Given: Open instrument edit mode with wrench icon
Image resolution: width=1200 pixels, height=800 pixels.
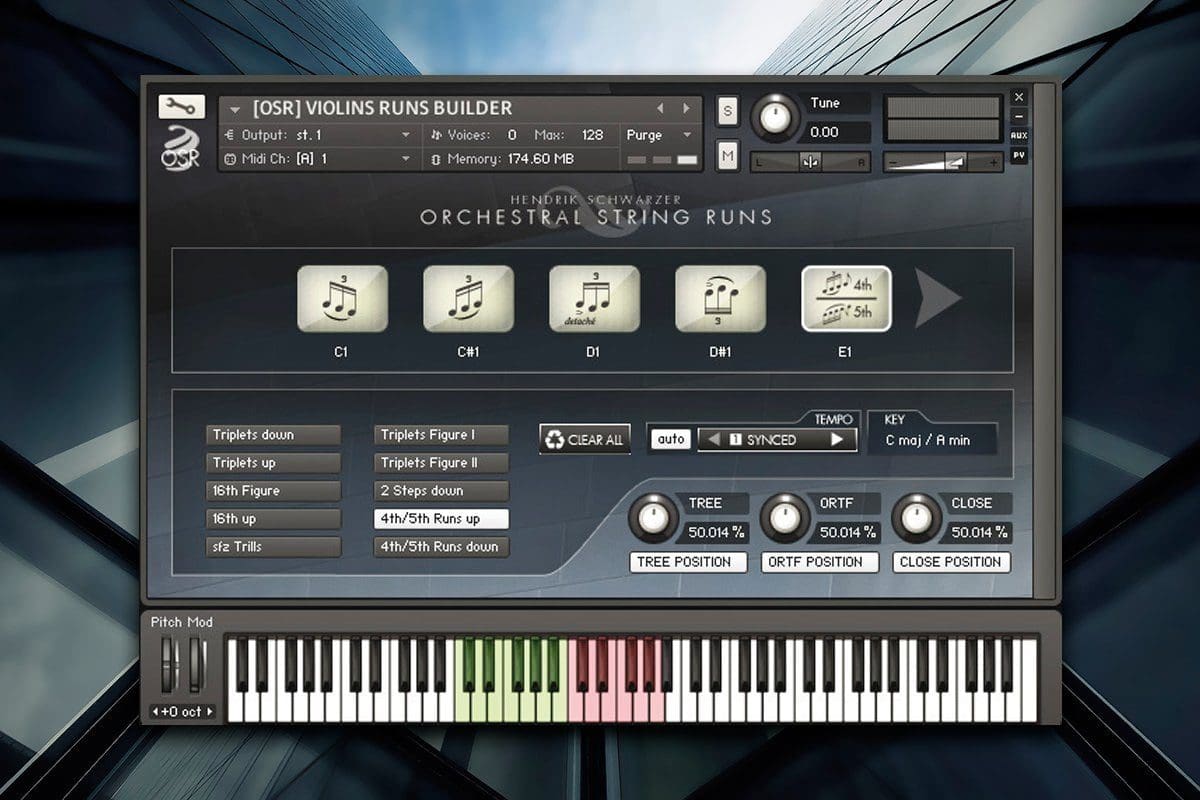Looking at the screenshot, I should tap(181, 107).
